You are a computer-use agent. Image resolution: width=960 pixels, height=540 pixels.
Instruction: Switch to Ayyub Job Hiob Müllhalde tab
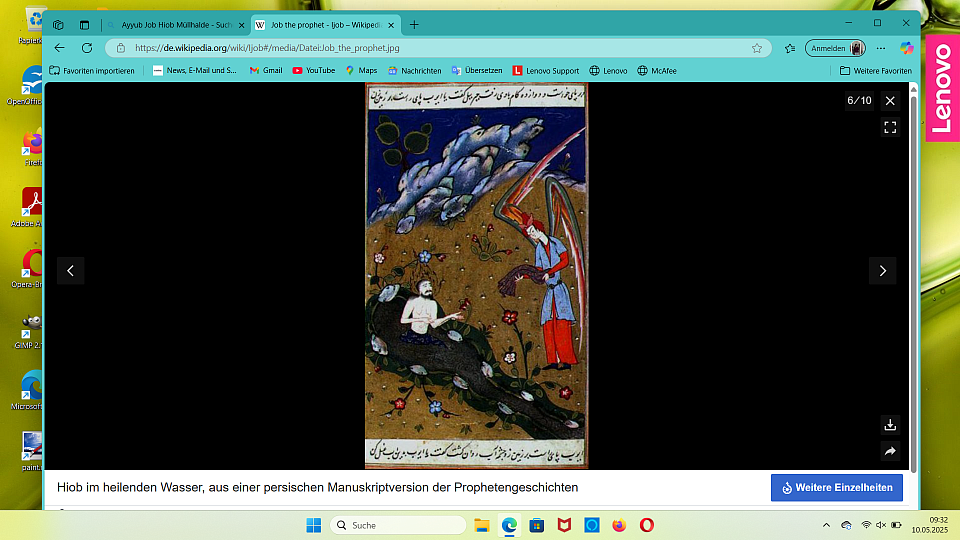coord(176,25)
